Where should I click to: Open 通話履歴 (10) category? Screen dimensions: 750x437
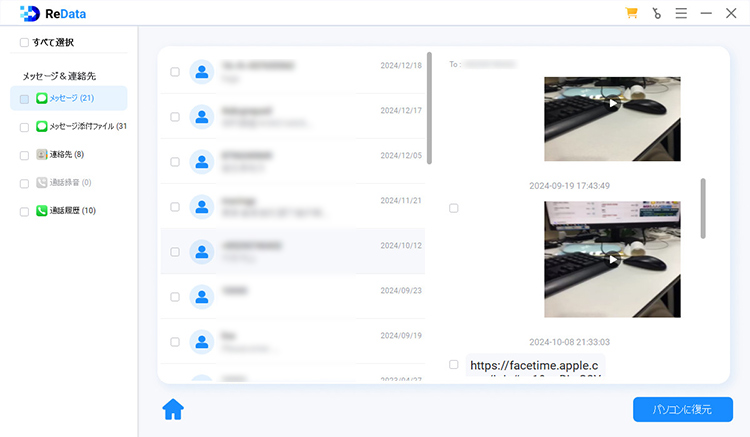click(74, 211)
